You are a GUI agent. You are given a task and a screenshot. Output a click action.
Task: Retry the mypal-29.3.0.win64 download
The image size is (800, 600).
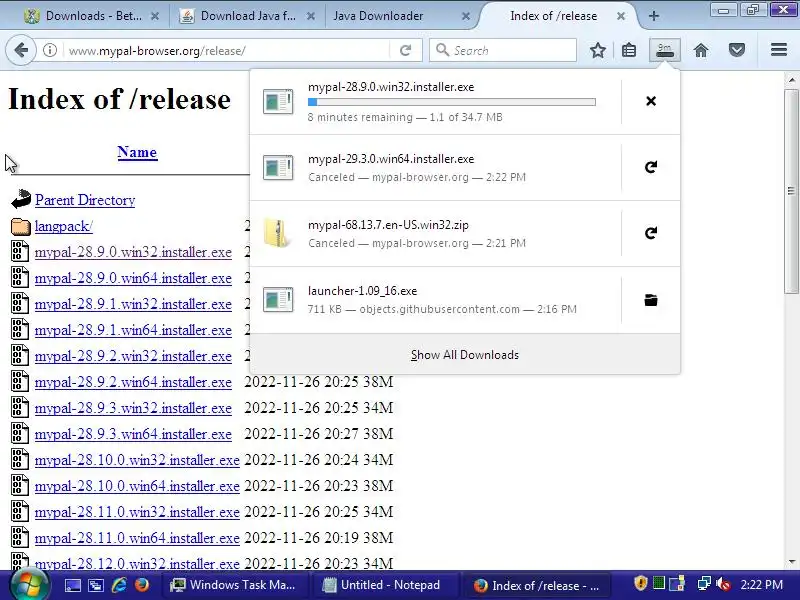point(651,167)
